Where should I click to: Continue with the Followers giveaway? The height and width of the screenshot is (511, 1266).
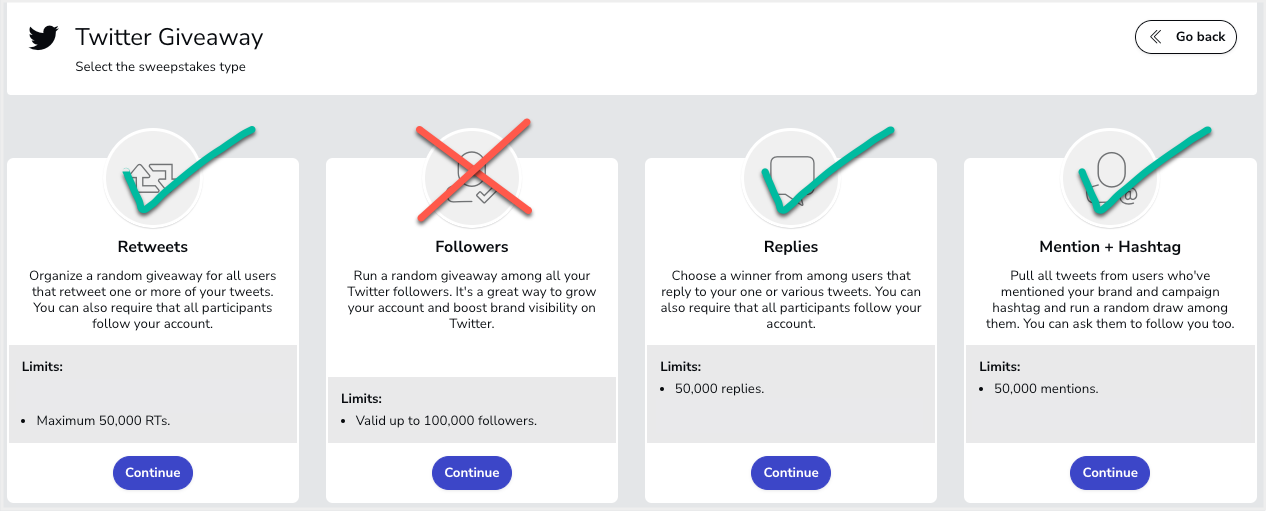[x=472, y=473]
